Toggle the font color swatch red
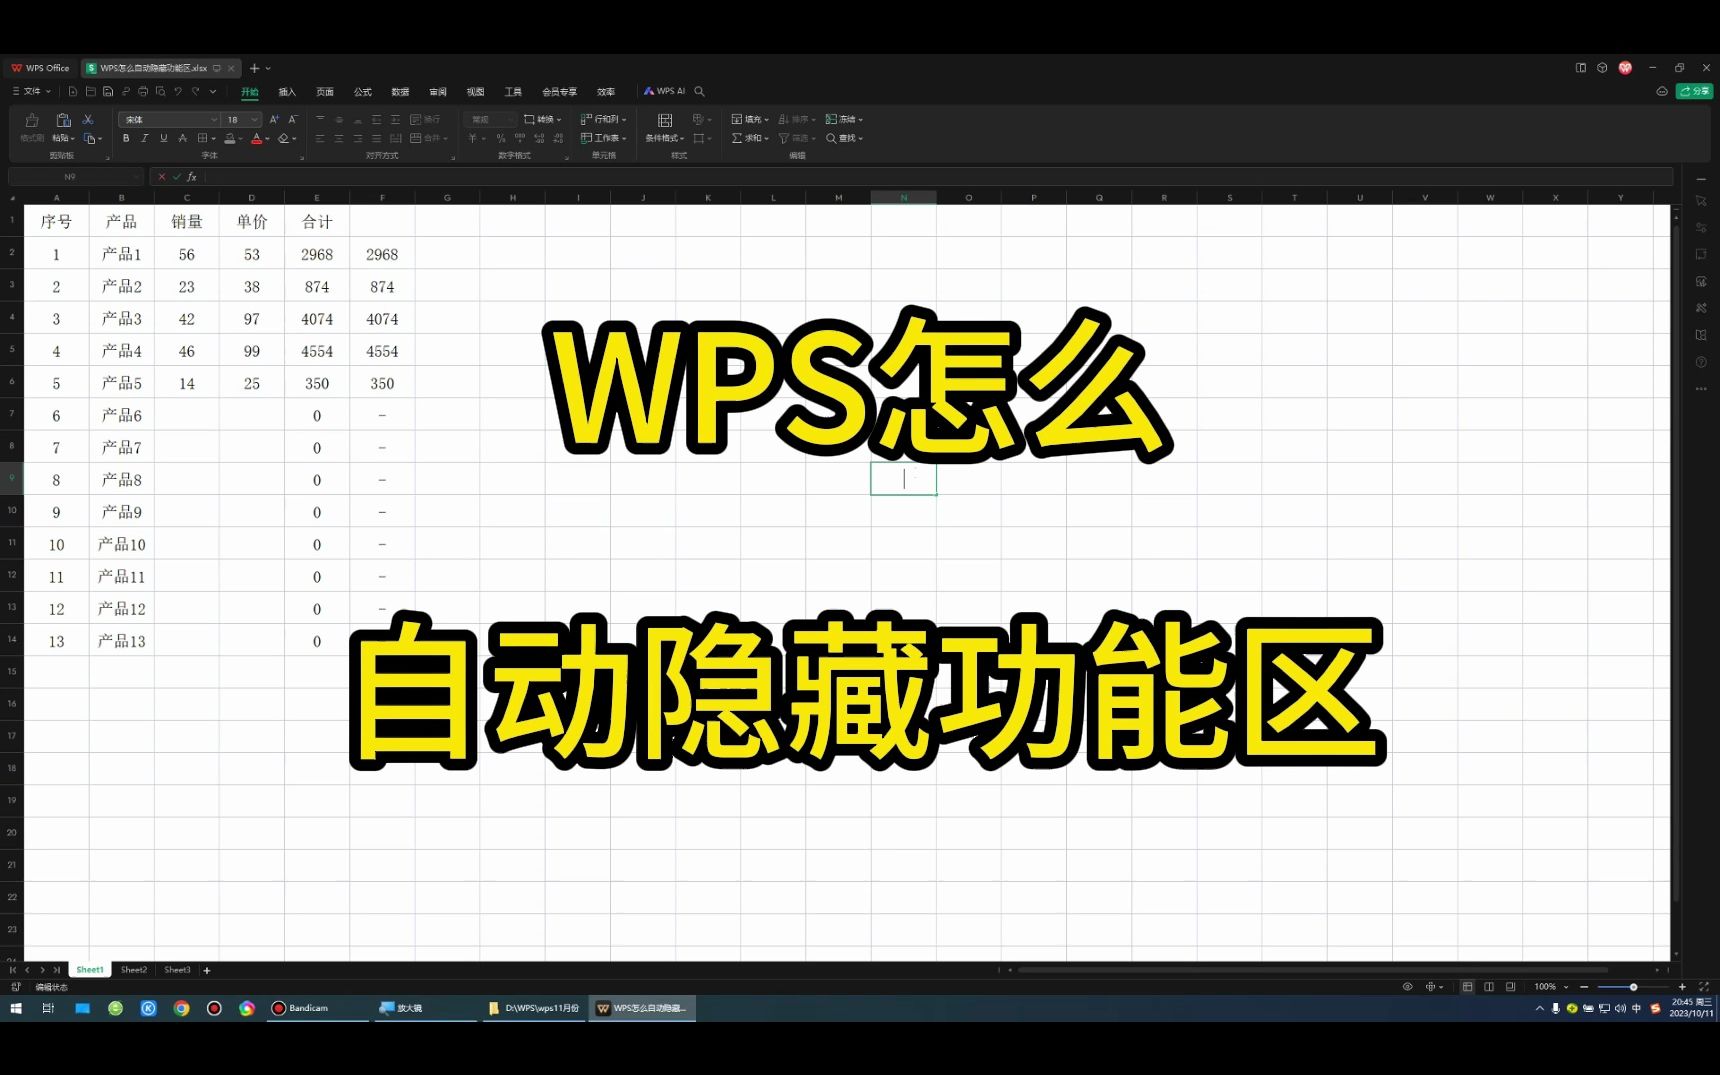The image size is (1720, 1075). click(x=257, y=138)
